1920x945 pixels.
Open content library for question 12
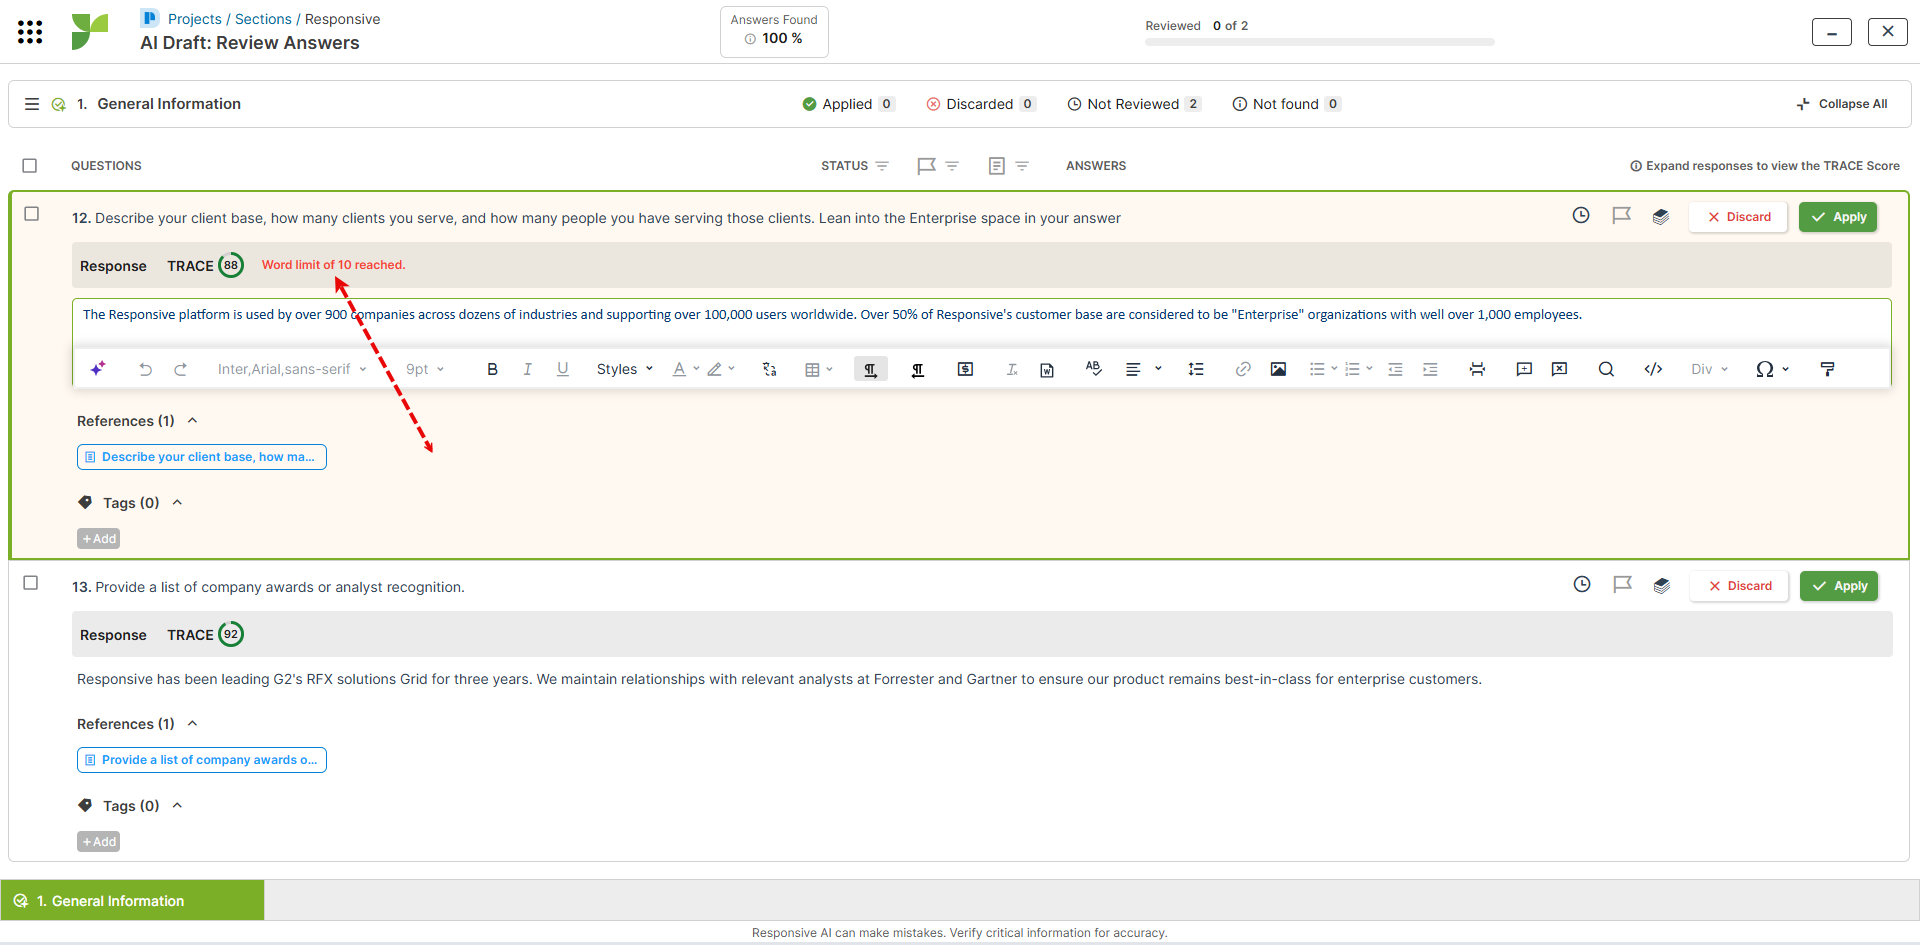[x=1661, y=216]
